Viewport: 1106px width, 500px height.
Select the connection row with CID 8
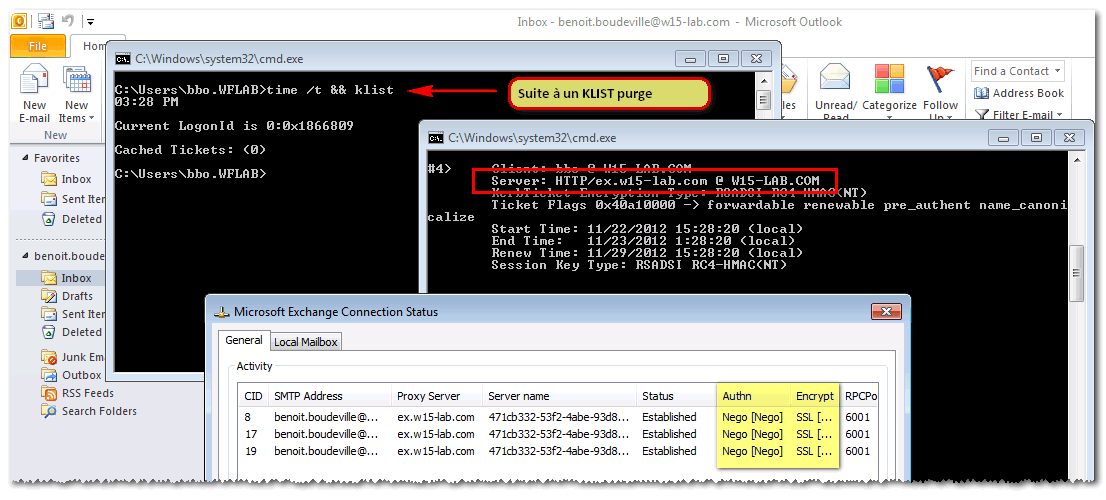click(558, 417)
